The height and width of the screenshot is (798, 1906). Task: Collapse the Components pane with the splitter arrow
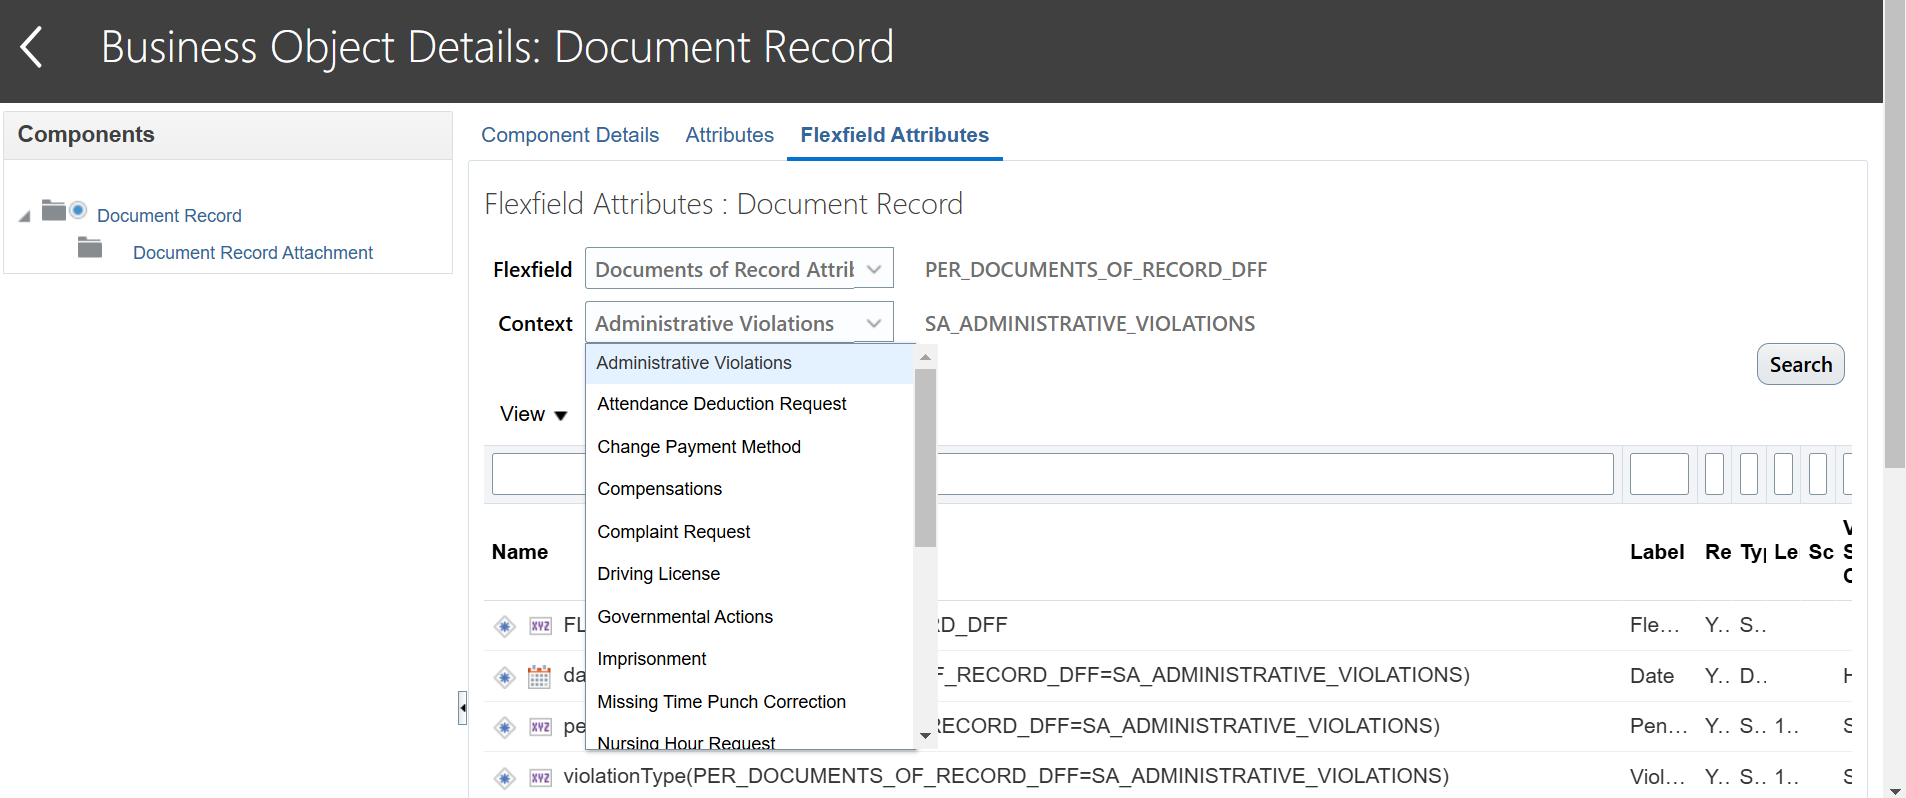coord(462,707)
